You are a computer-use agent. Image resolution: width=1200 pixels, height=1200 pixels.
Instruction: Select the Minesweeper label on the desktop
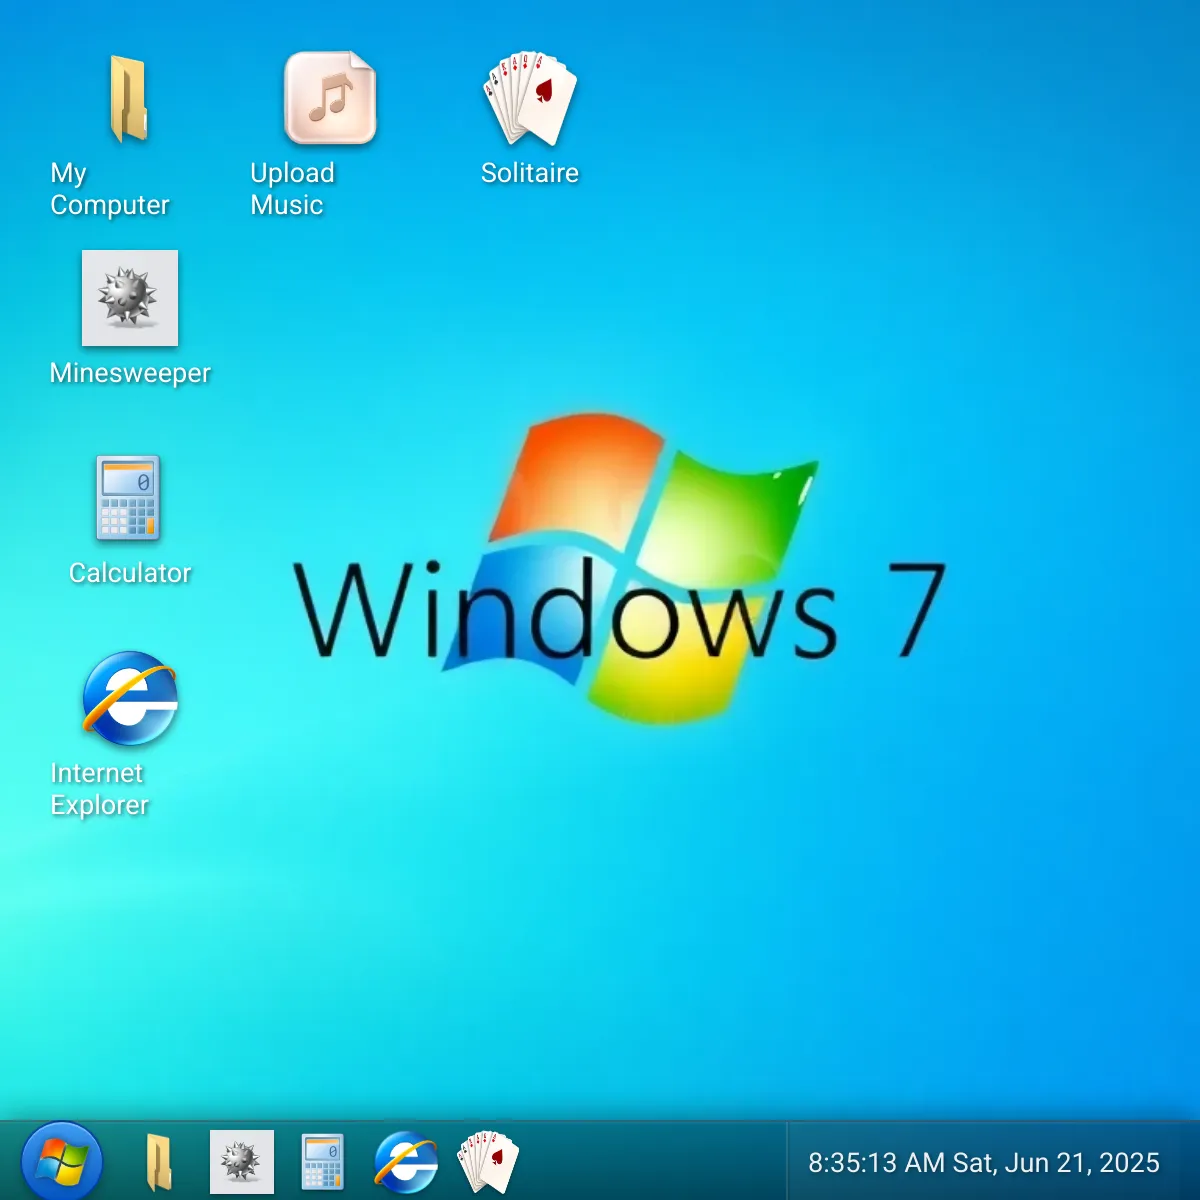click(x=130, y=373)
